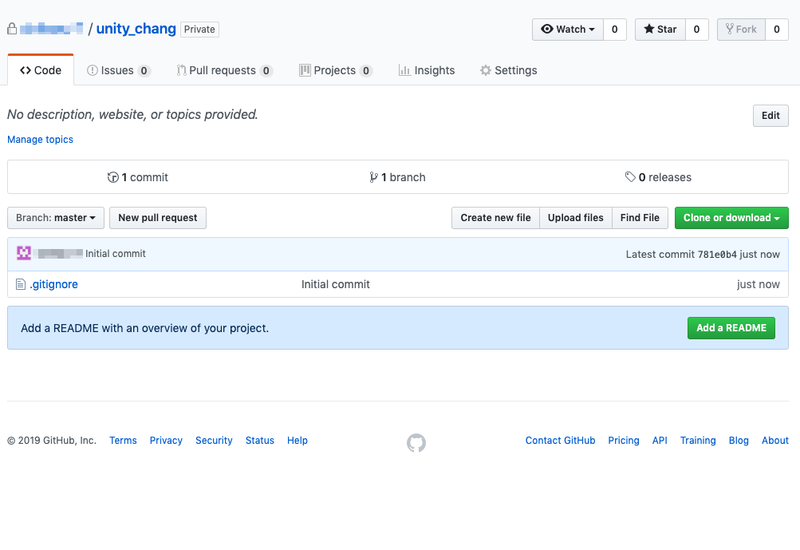The image size is (800, 550).
Task: Click the tag icon next to 0 releases
Action: (630, 177)
